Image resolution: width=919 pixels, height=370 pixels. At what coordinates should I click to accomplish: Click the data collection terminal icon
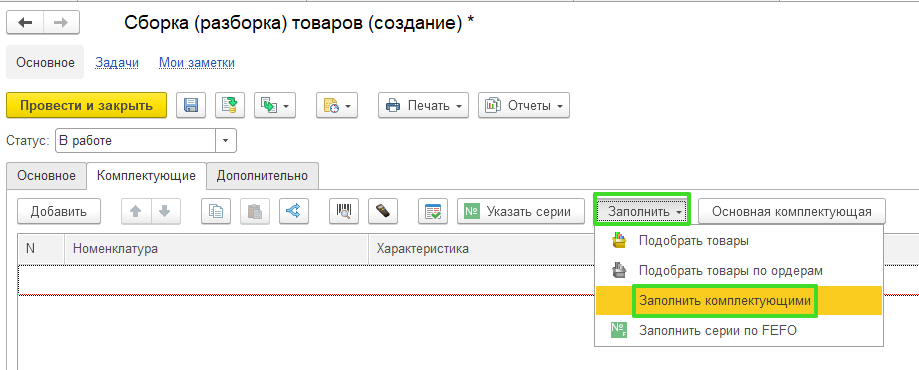(383, 212)
